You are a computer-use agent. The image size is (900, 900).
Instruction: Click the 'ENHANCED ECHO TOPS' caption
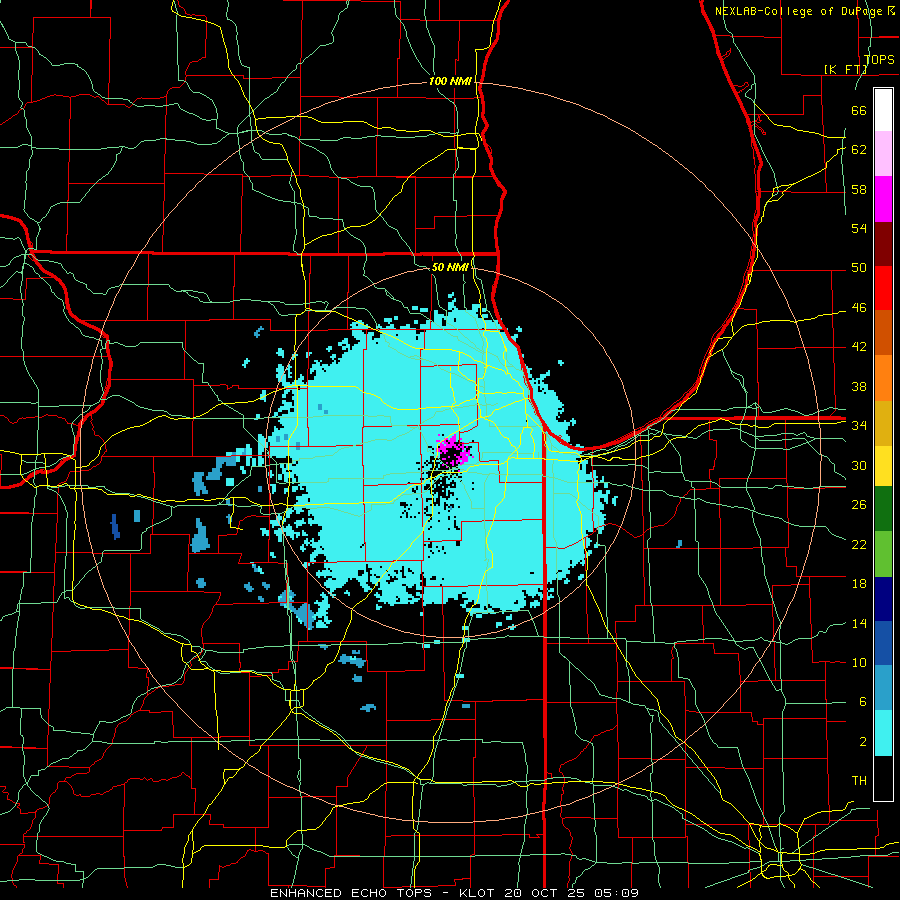tap(351, 893)
